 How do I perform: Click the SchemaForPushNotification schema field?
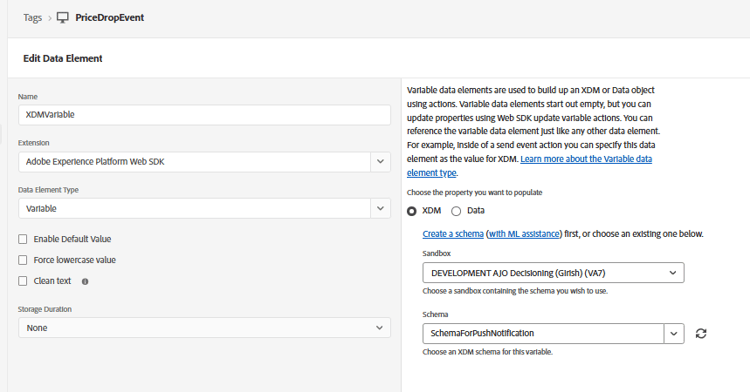(x=543, y=333)
